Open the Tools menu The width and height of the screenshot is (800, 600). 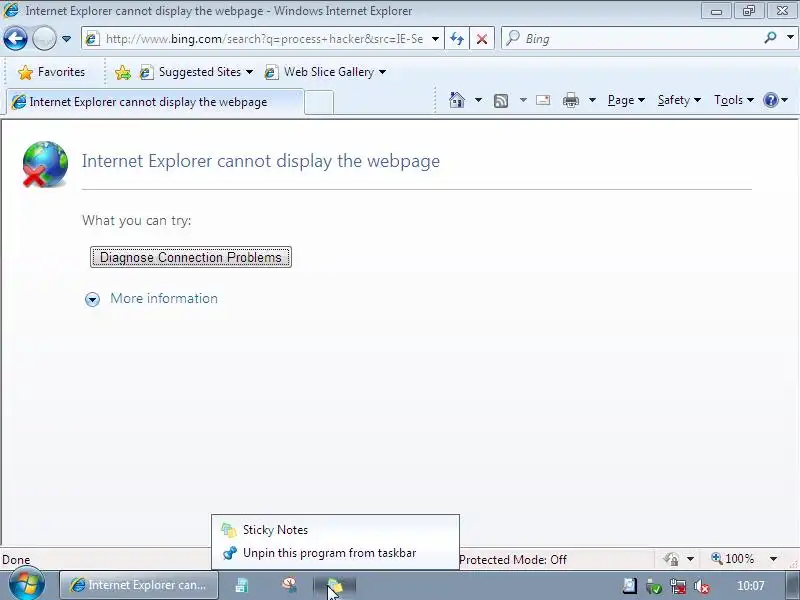click(x=734, y=100)
